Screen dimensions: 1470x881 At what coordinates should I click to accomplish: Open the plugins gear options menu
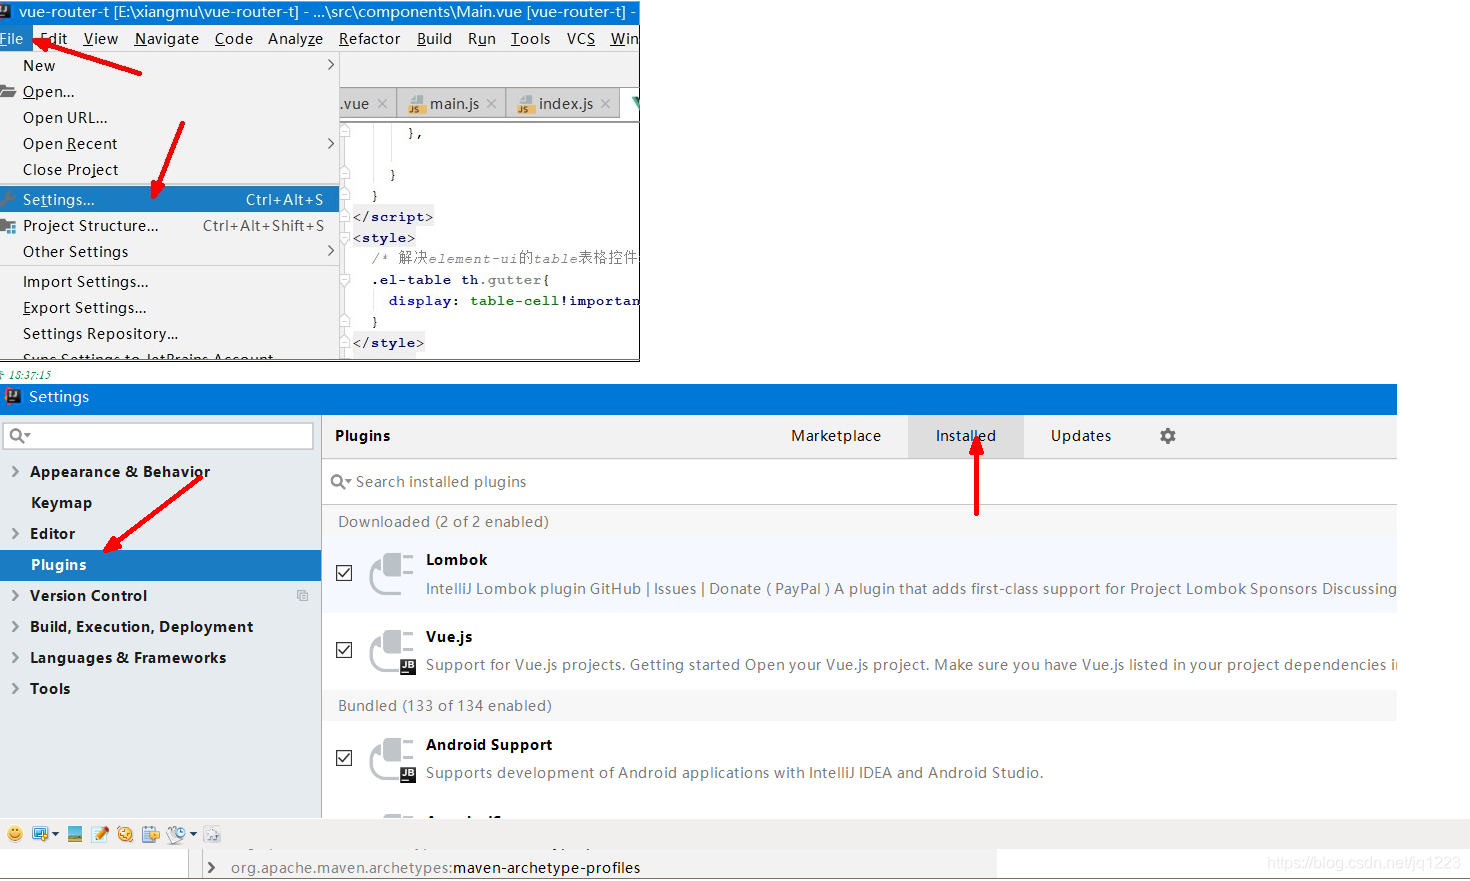pos(1167,436)
